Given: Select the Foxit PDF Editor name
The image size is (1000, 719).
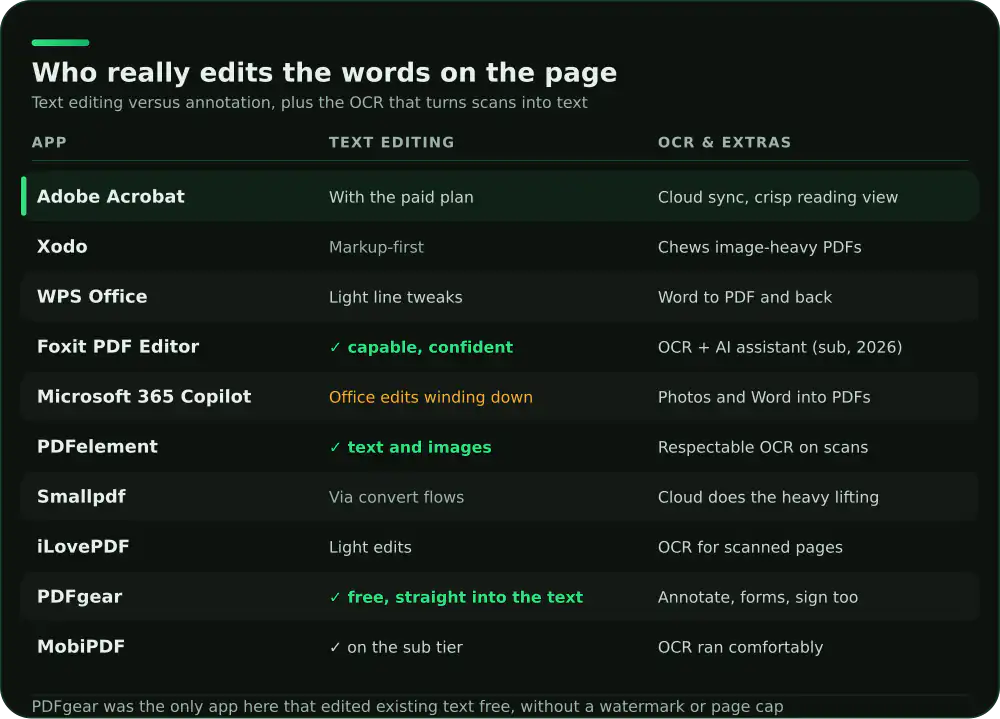Looking at the screenshot, I should [x=118, y=346].
